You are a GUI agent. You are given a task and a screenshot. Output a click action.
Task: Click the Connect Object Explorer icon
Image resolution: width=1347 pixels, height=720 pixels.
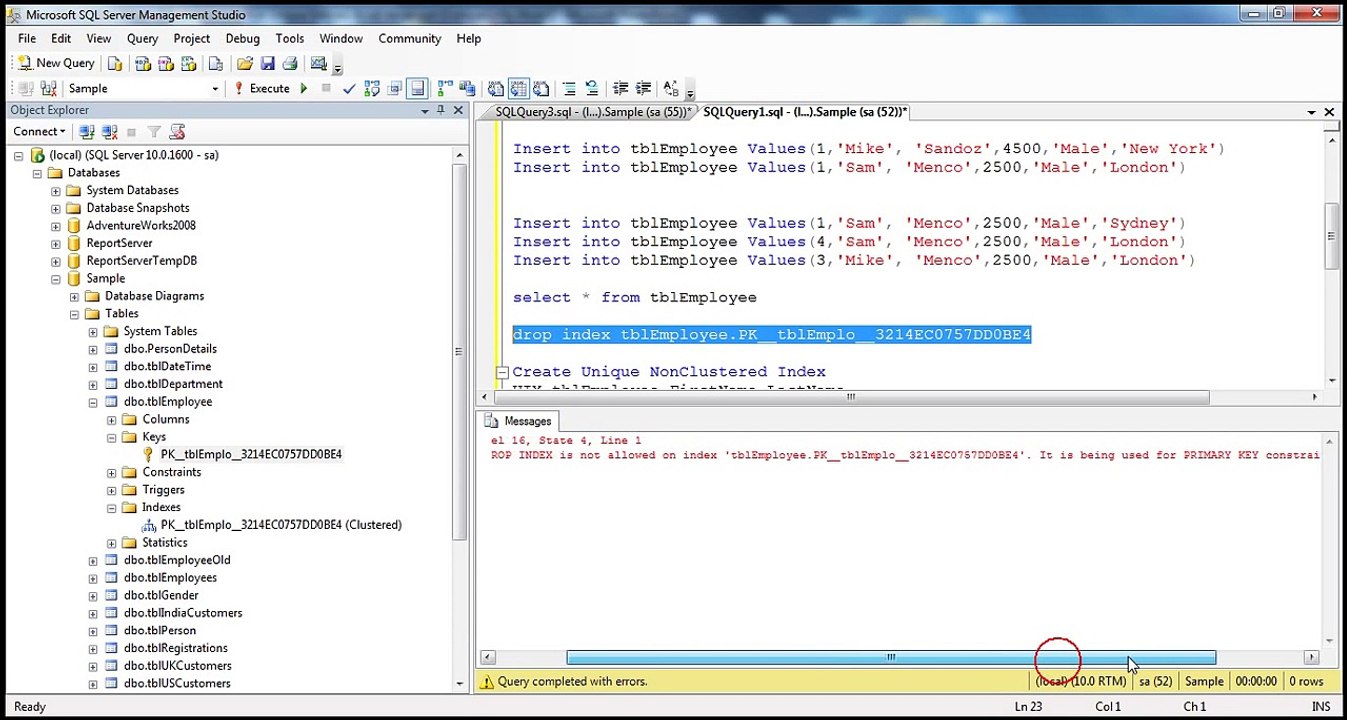click(87, 132)
